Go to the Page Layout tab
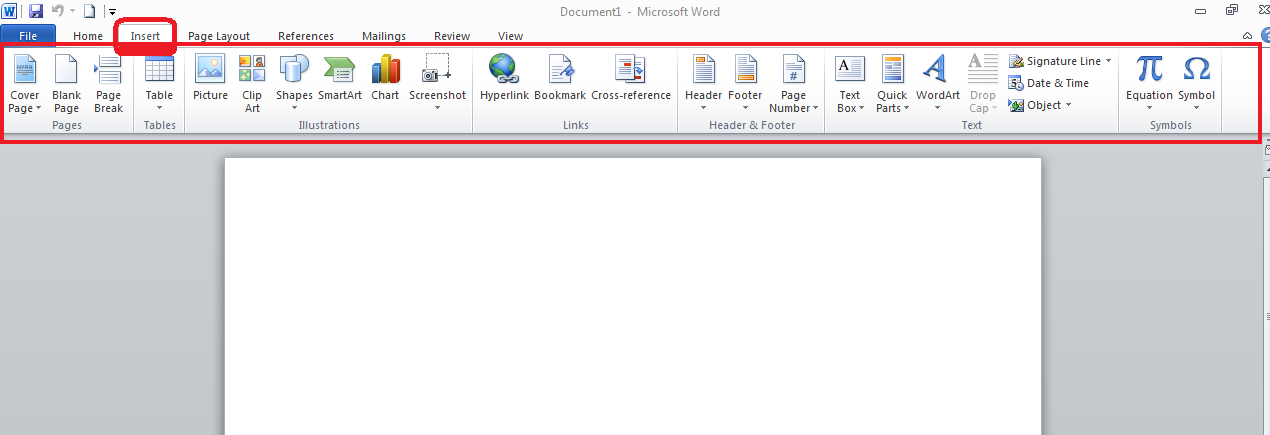Viewport: 1270px width, 435px height. (219, 36)
